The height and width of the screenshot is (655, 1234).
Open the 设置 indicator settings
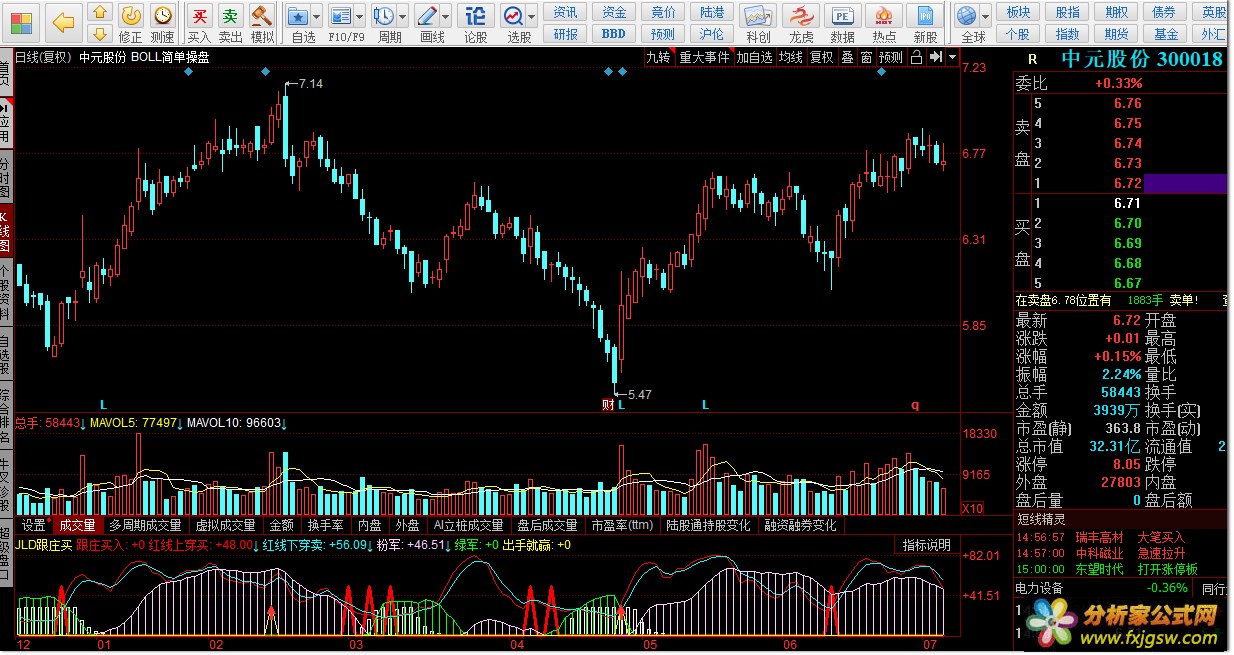click(35, 525)
